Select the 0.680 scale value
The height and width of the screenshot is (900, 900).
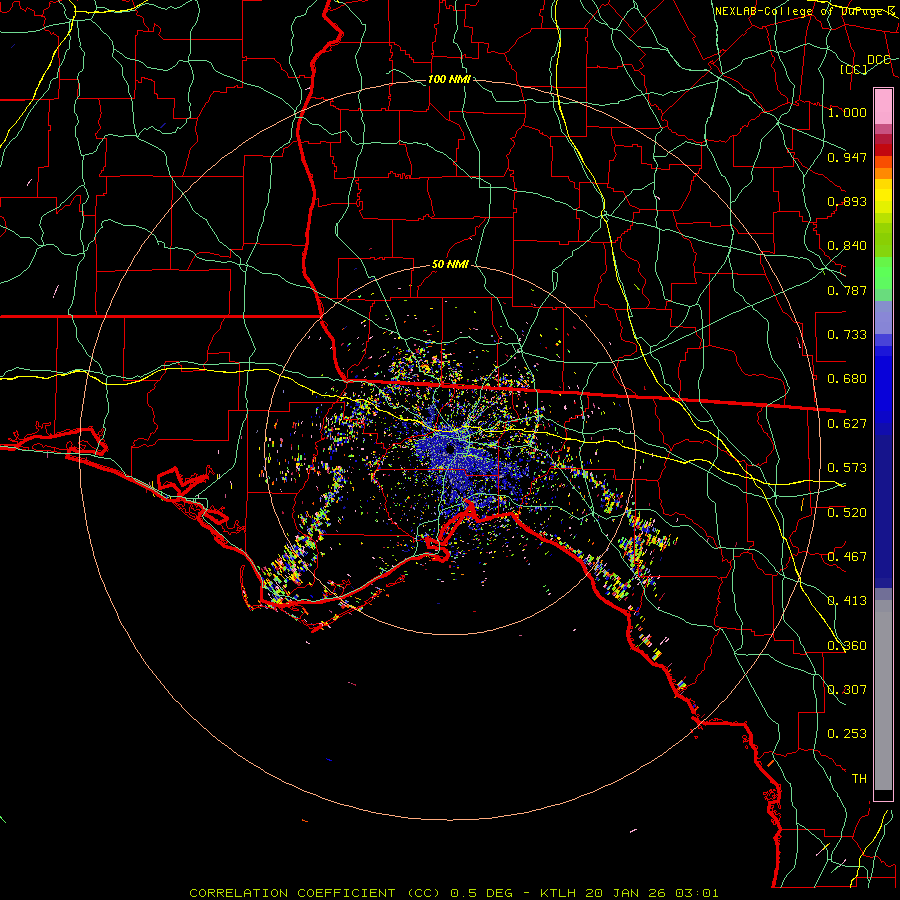coord(847,379)
